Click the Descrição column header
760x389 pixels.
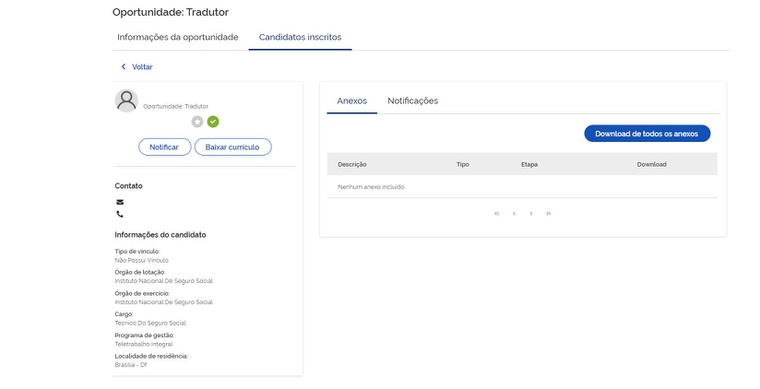(x=352, y=165)
